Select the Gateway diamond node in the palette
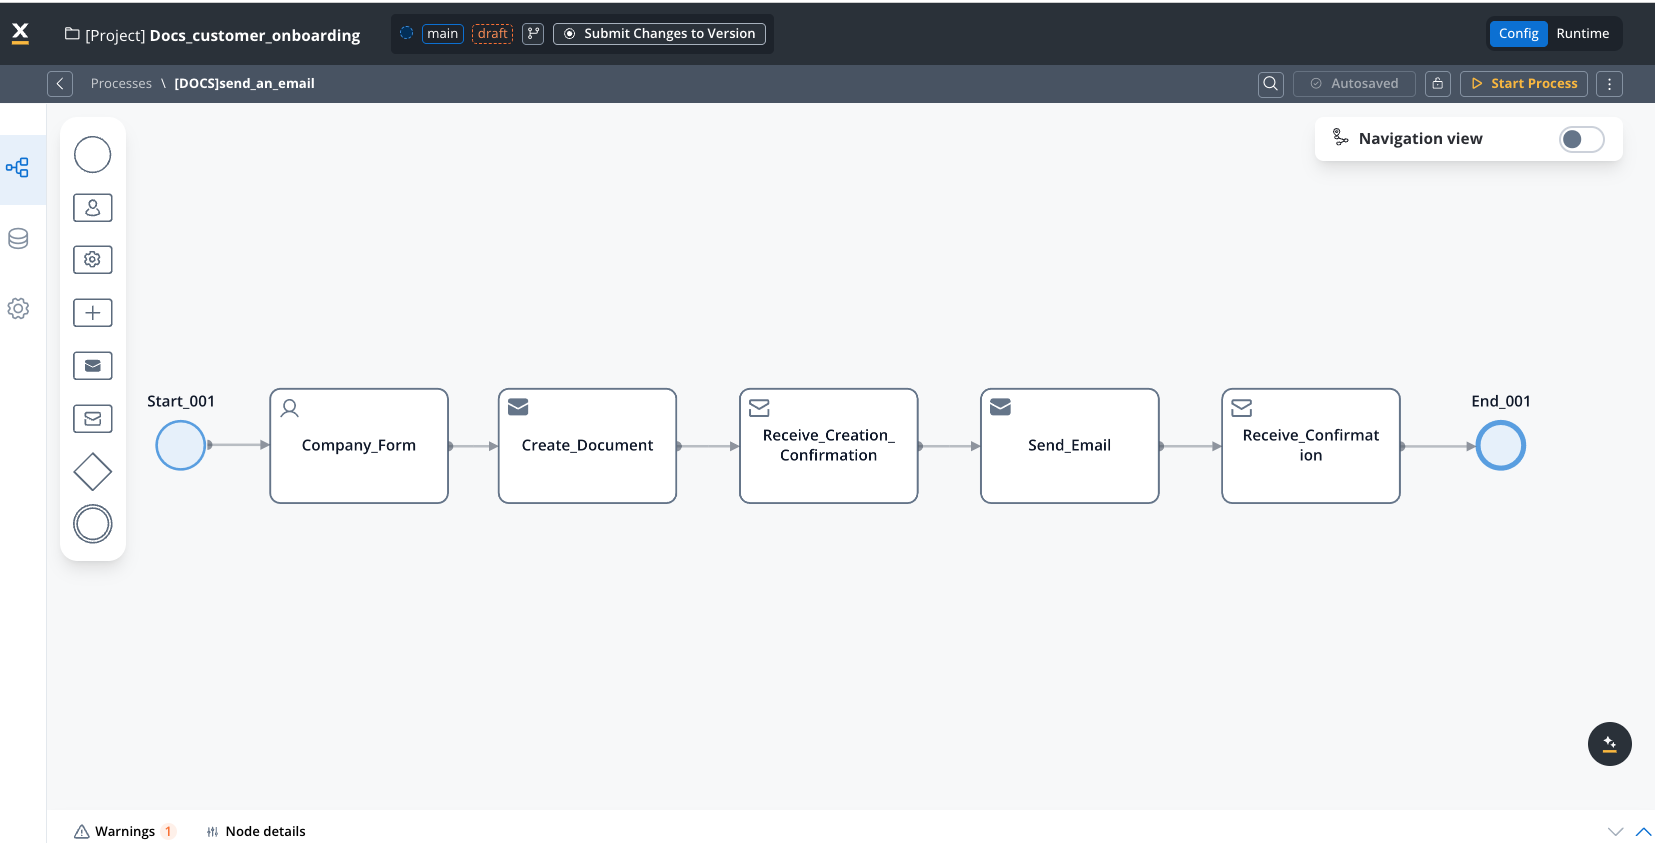The width and height of the screenshot is (1655, 843). [x=93, y=472]
